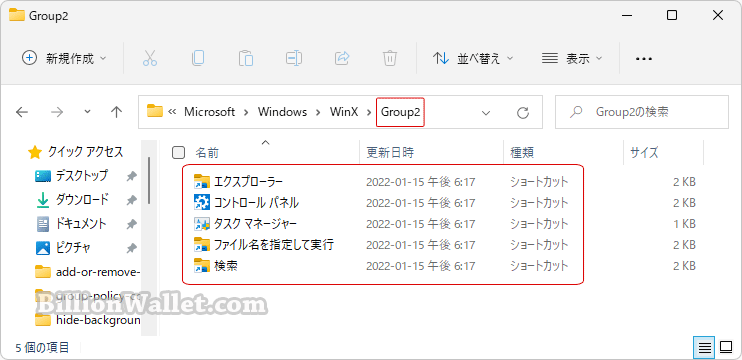Refresh the Group2 folder view
This screenshot has height=360, width=742.
(x=522, y=113)
